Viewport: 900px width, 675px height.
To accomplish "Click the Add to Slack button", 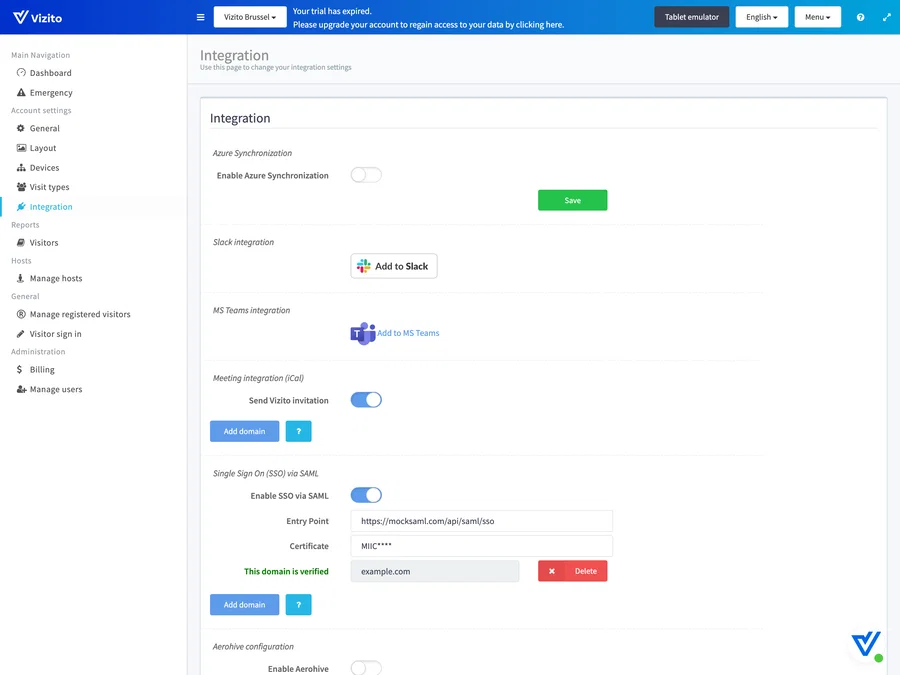I will point(394,266).
